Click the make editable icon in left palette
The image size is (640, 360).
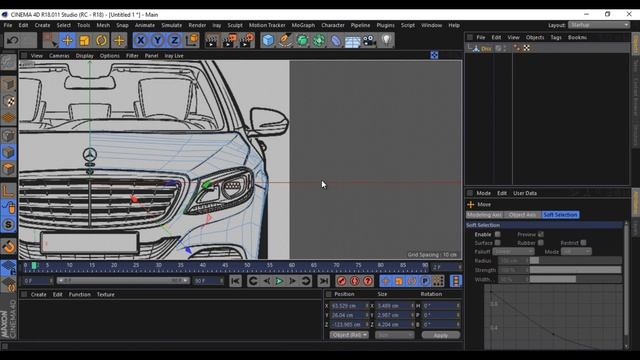(8, 62)
